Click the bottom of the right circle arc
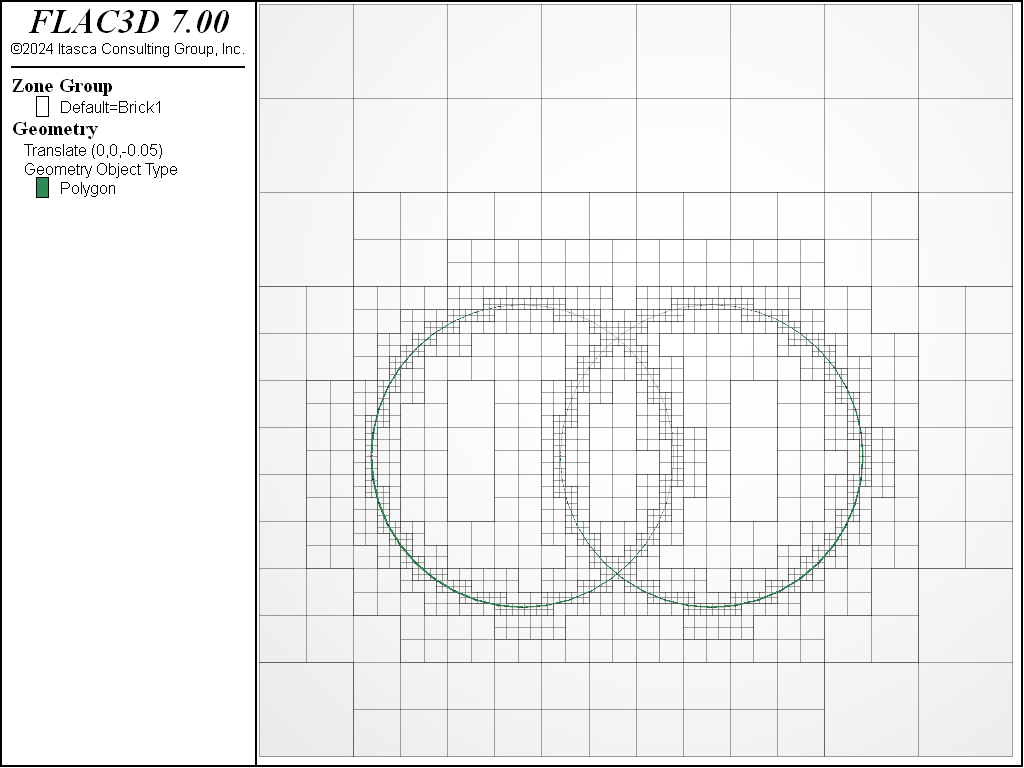 pyautogui.click(x=712, y=606)
